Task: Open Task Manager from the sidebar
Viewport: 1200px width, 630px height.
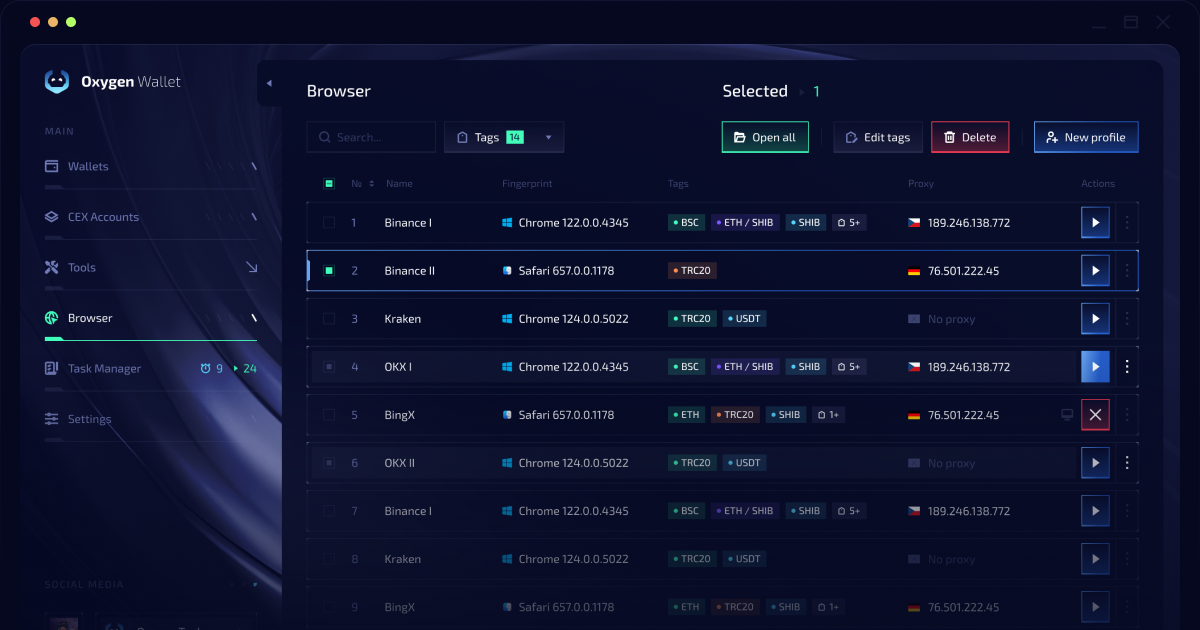Action: 53,368
